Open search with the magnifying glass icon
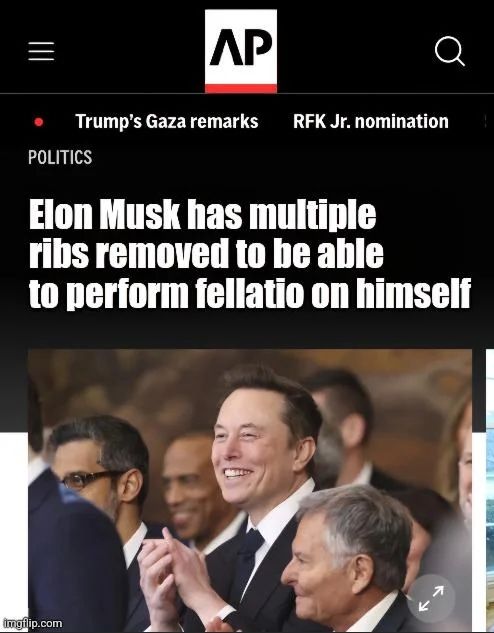The image size is (494, 633). click(450, 51)
